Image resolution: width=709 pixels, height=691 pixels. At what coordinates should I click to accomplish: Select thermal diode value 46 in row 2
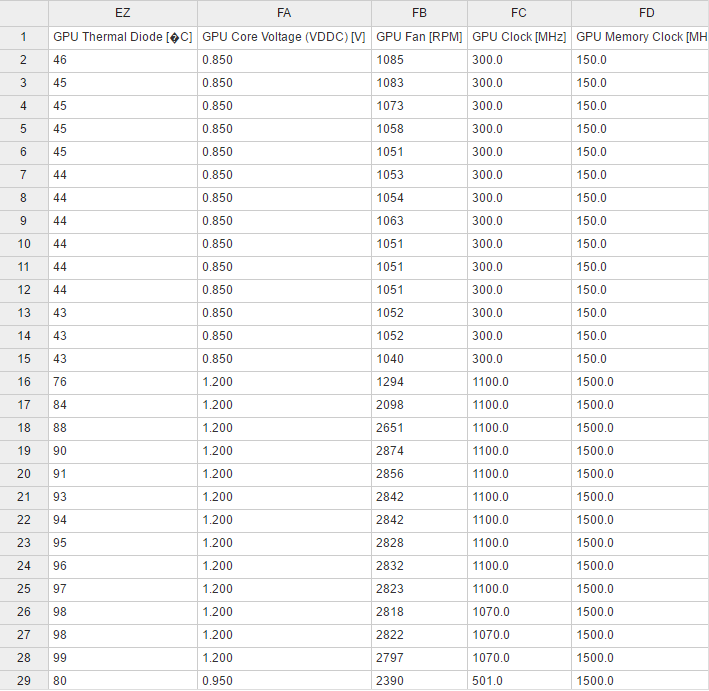click(123, 60)
